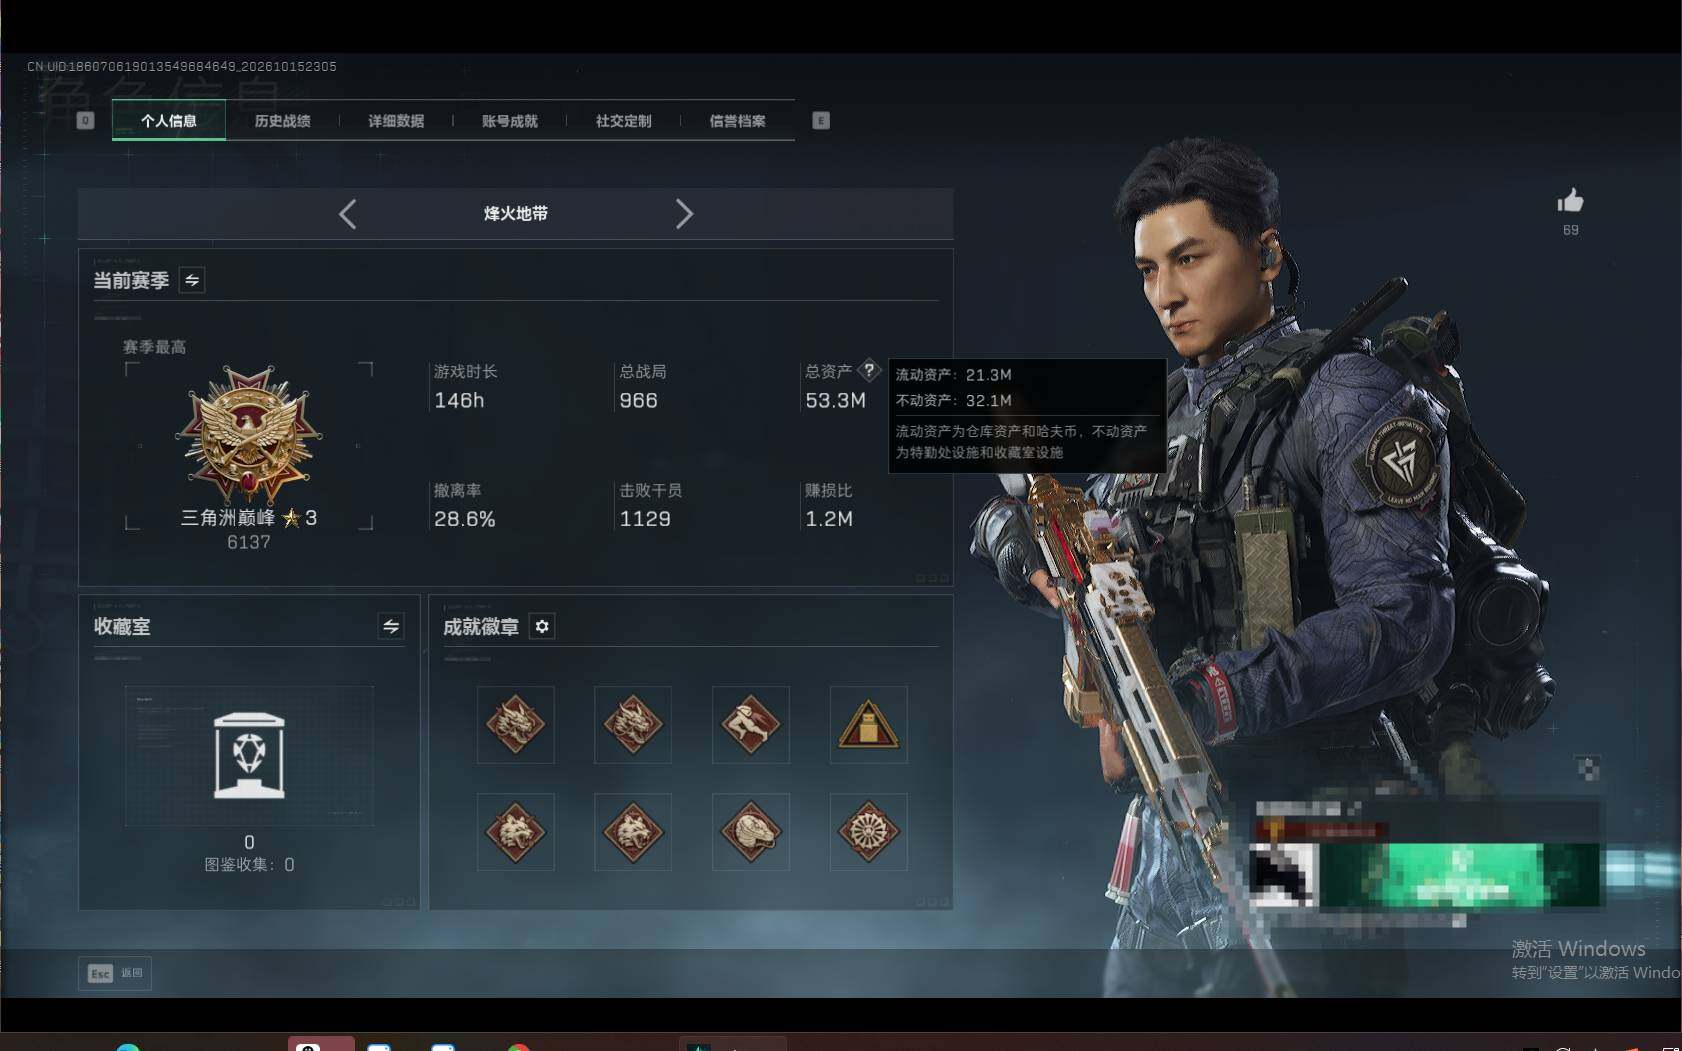The image size is (1682, 1051).
Task: Click the like count 69
Action: 1571,230
